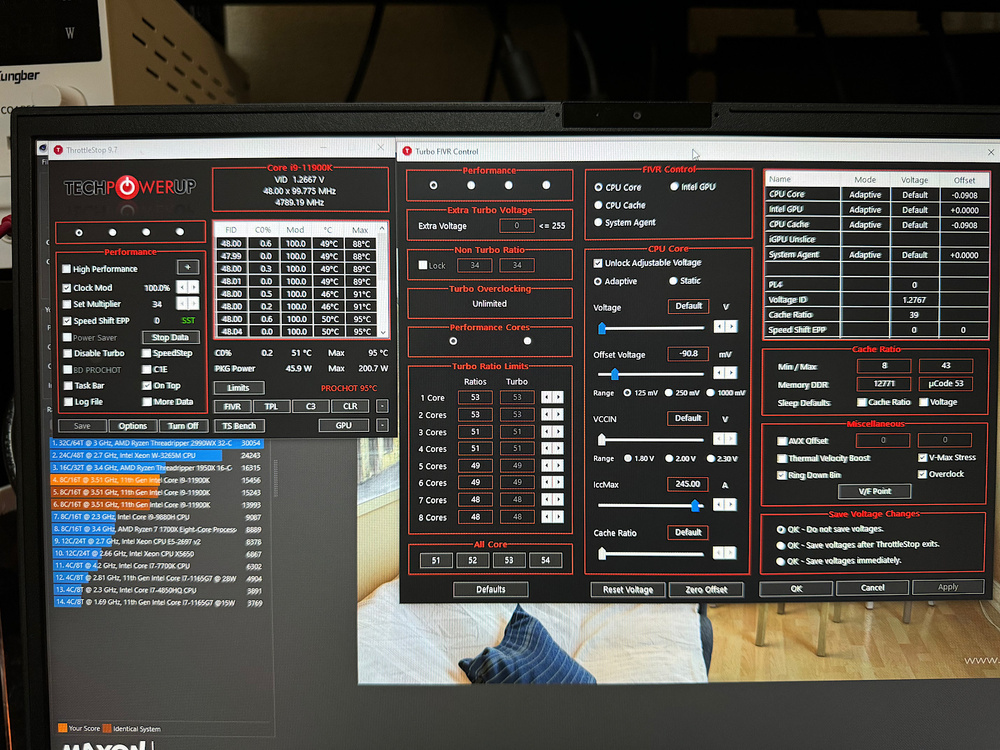
Task: Toggle SpeedStep checkbox
Action: 146,353
